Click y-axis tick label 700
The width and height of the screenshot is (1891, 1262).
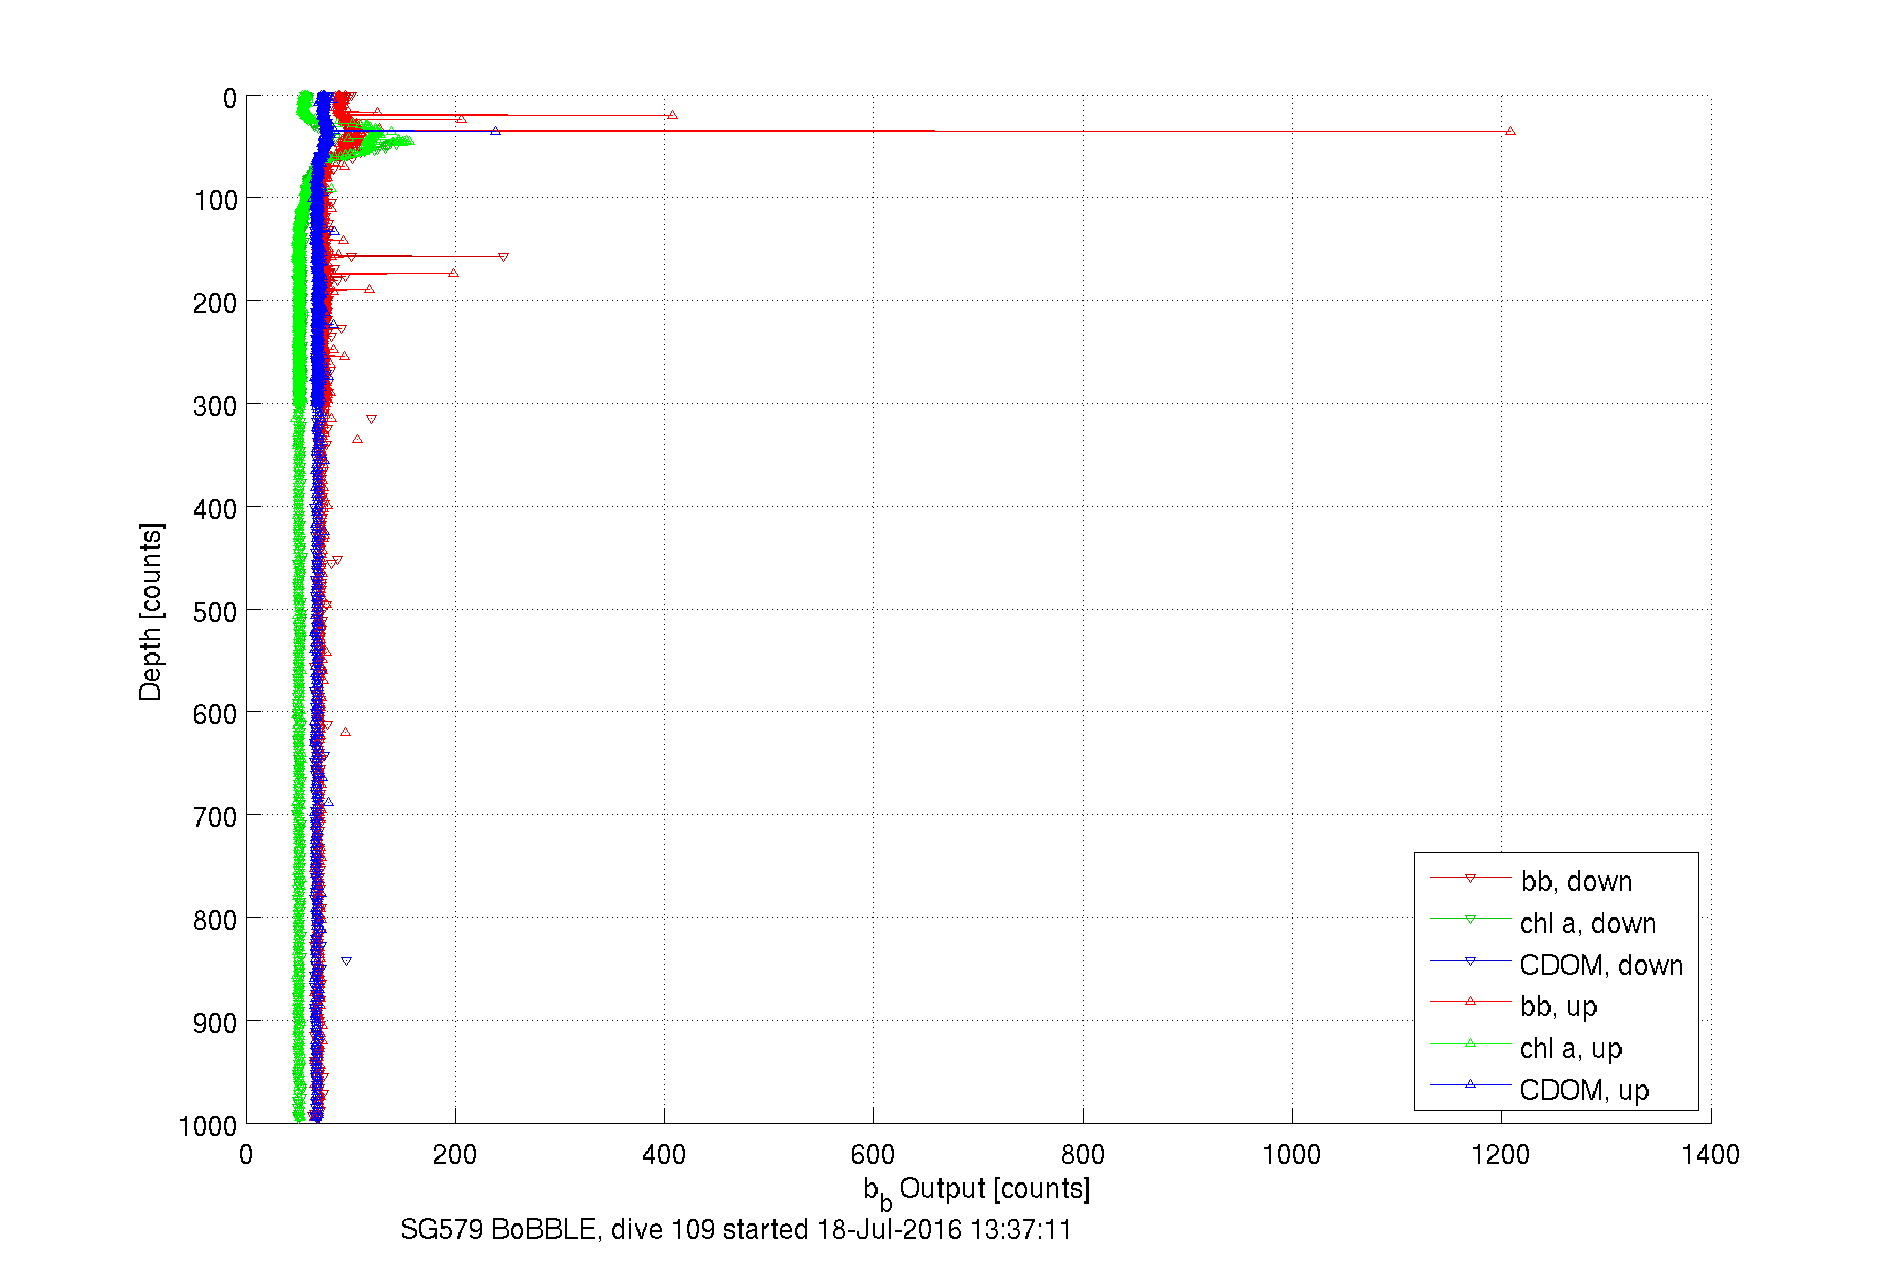pyautogui.click(x=216, y=817)
